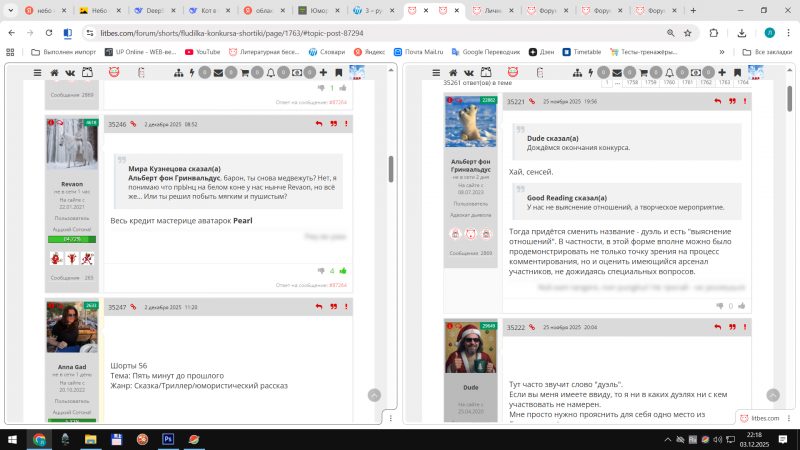
Task: Click the reply arrow on post 35222
Action: (717, 327)
